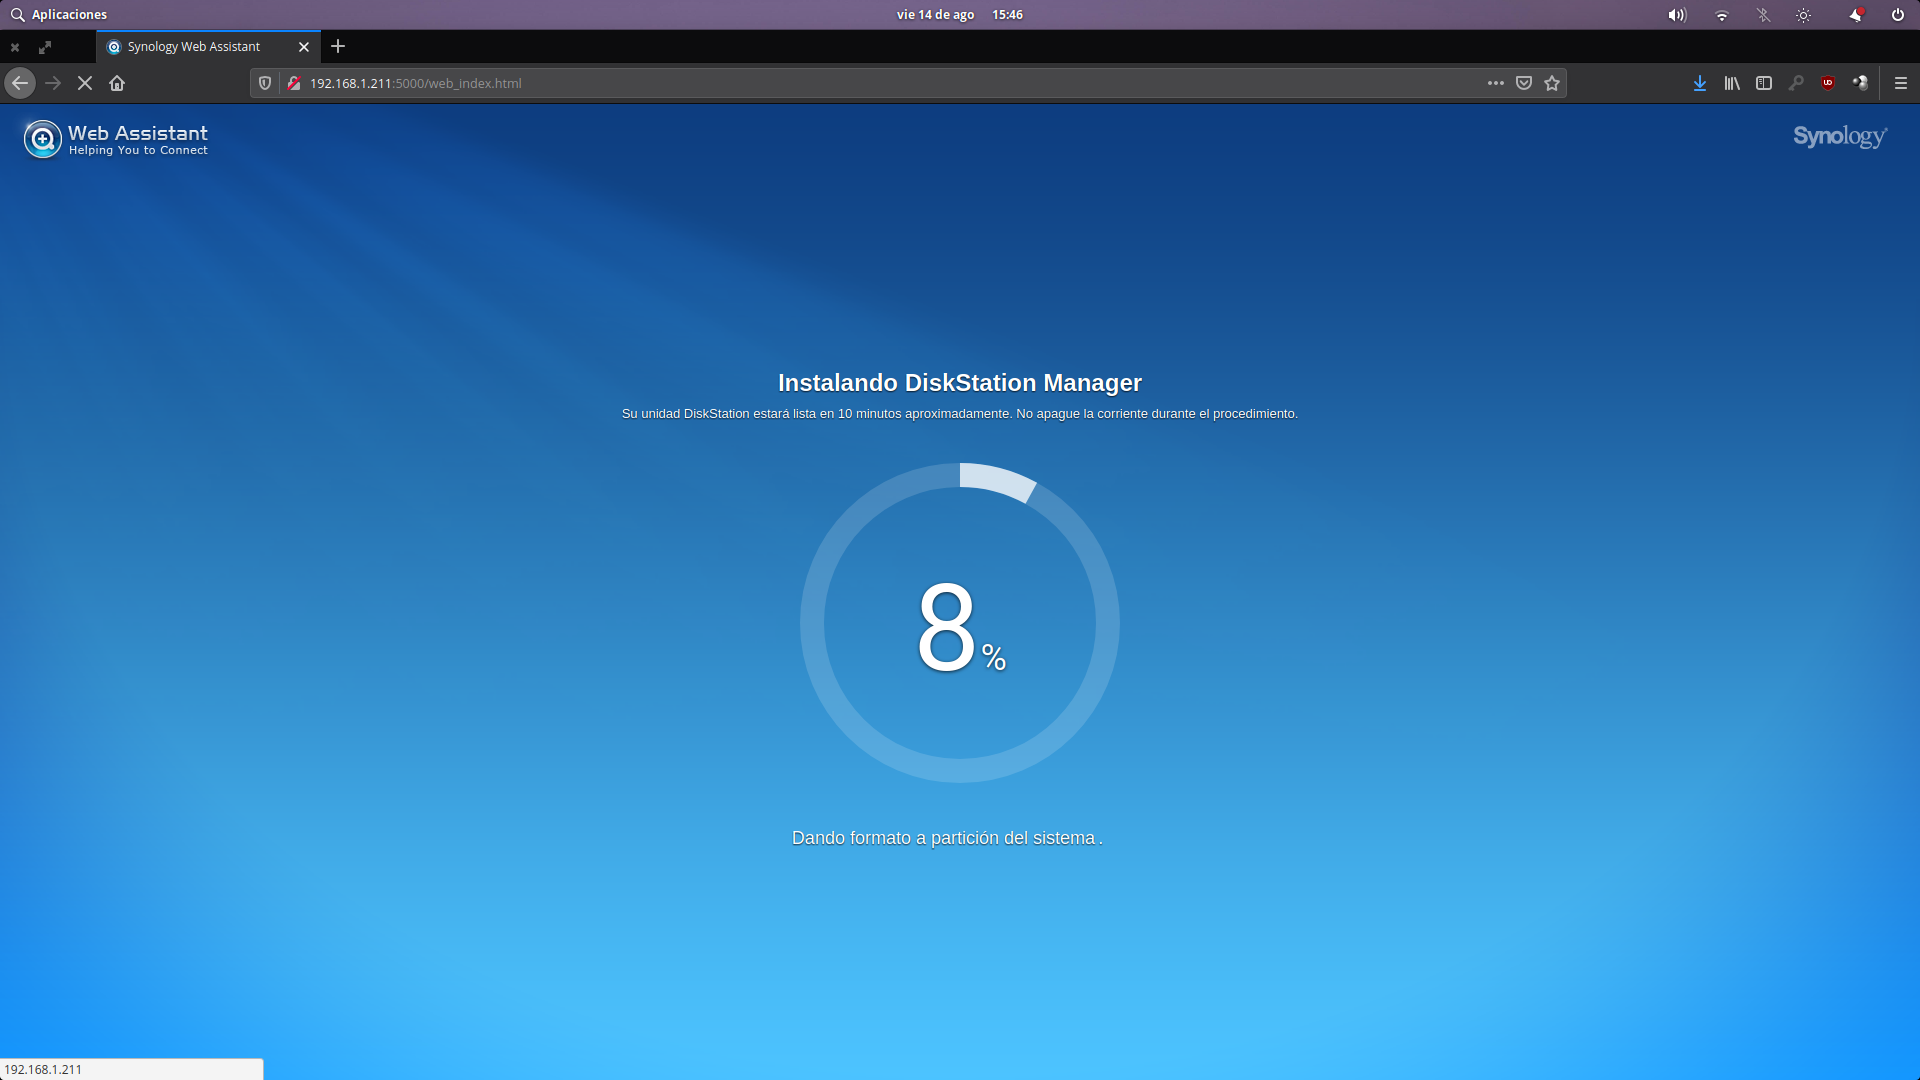The width and height of the screenshot is (1920, 1080).
Task: Show the library bookmarks and history icon
Action: (1732, 83)
